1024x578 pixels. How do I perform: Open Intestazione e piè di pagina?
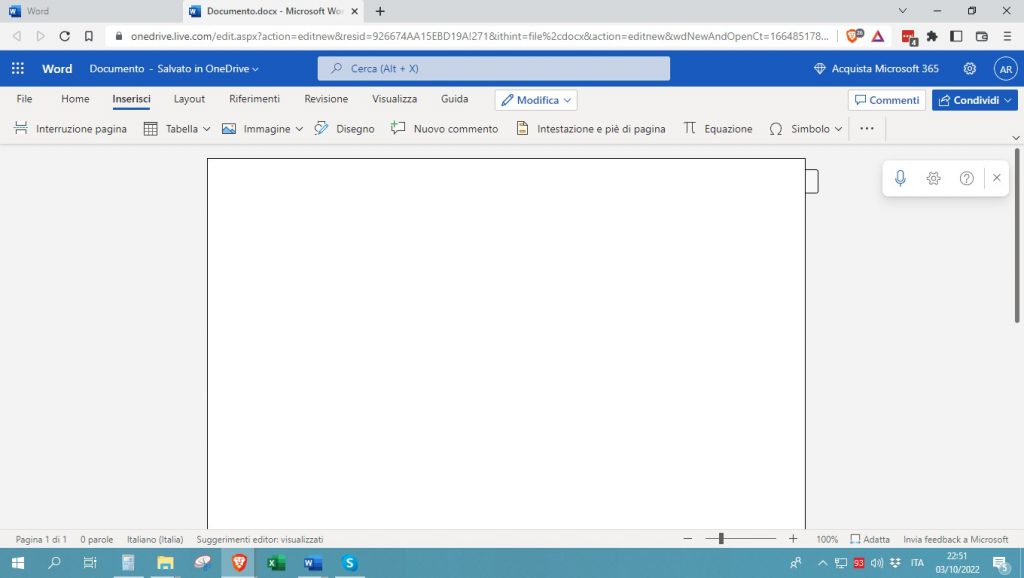pos(590,129)
